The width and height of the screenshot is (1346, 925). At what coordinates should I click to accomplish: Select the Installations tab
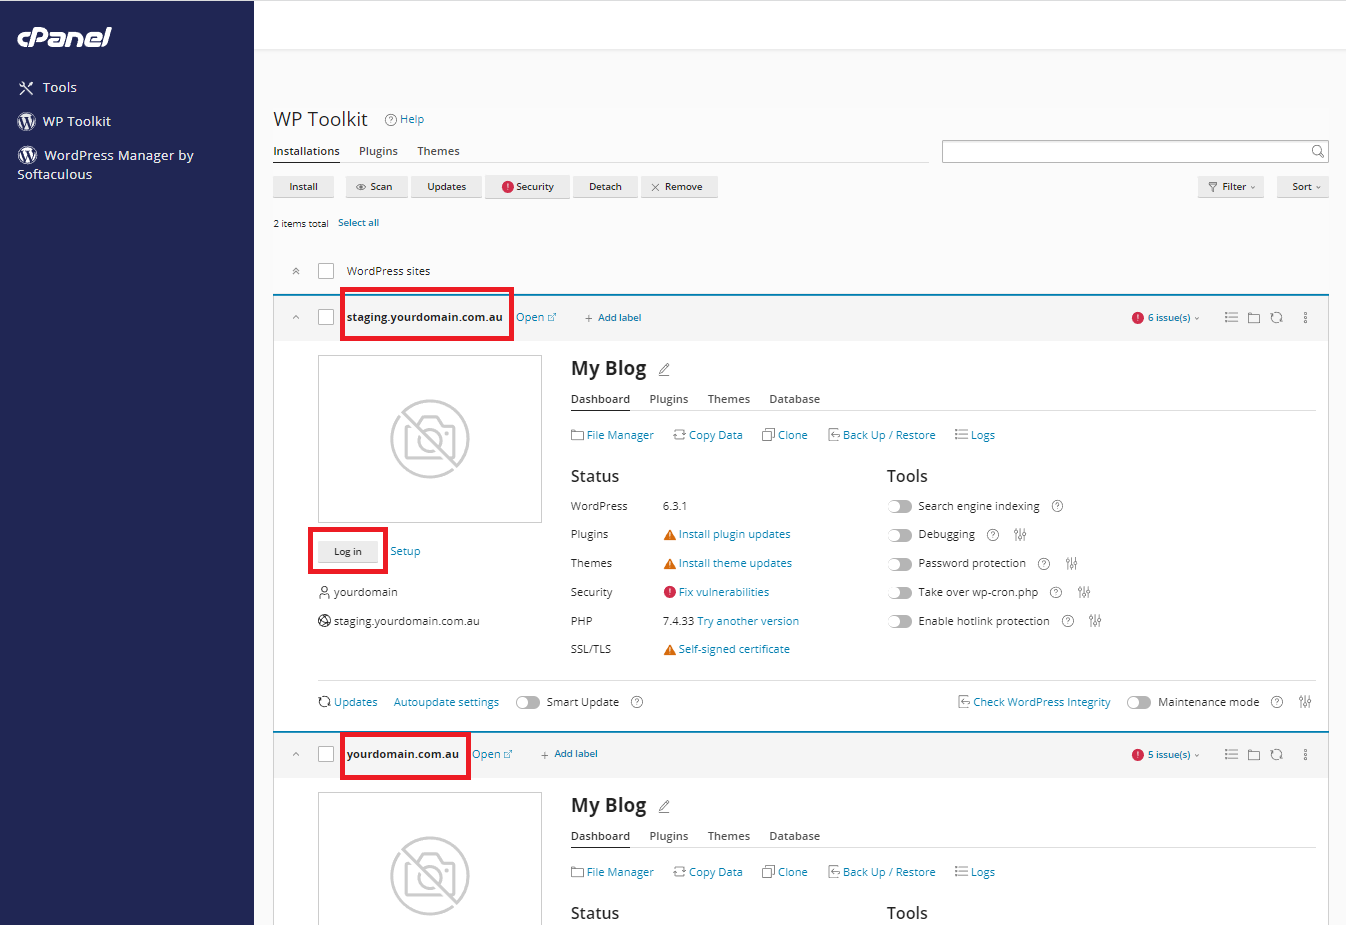tap(306, 151)
